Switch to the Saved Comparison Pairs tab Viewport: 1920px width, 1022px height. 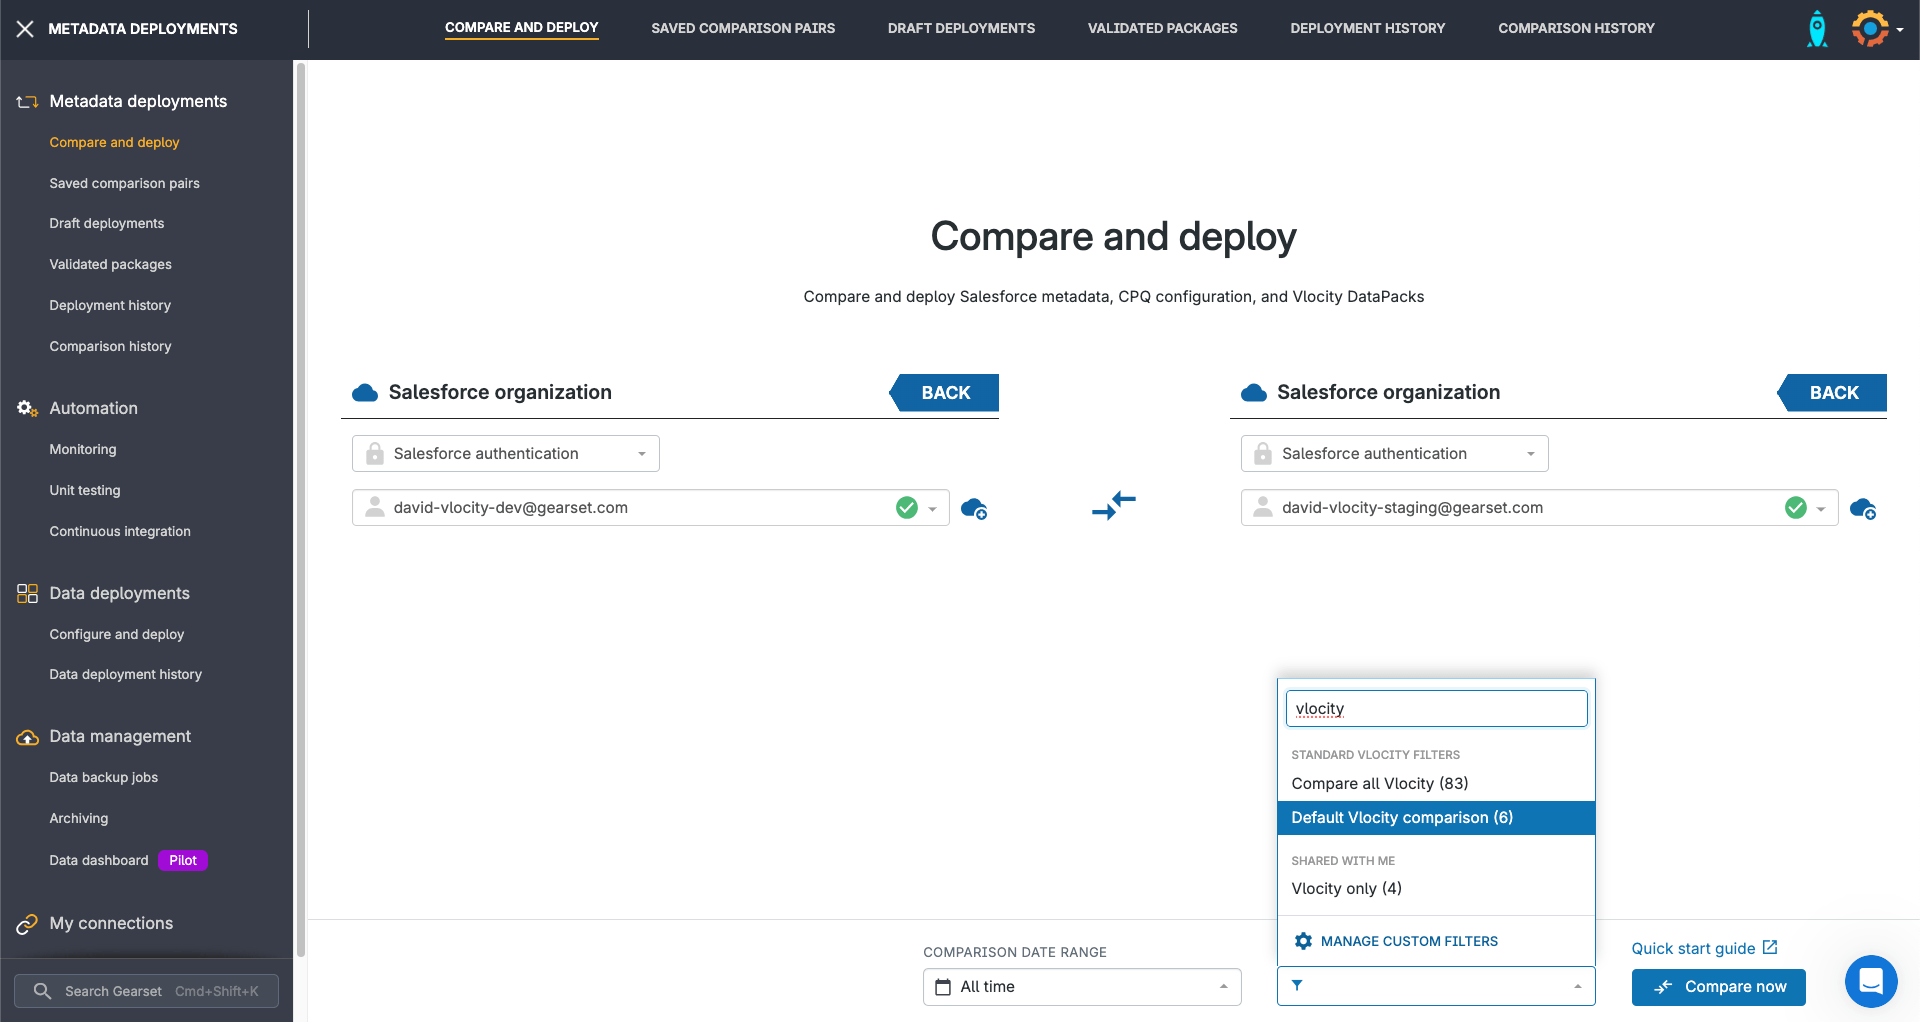[x=742, y=29]
